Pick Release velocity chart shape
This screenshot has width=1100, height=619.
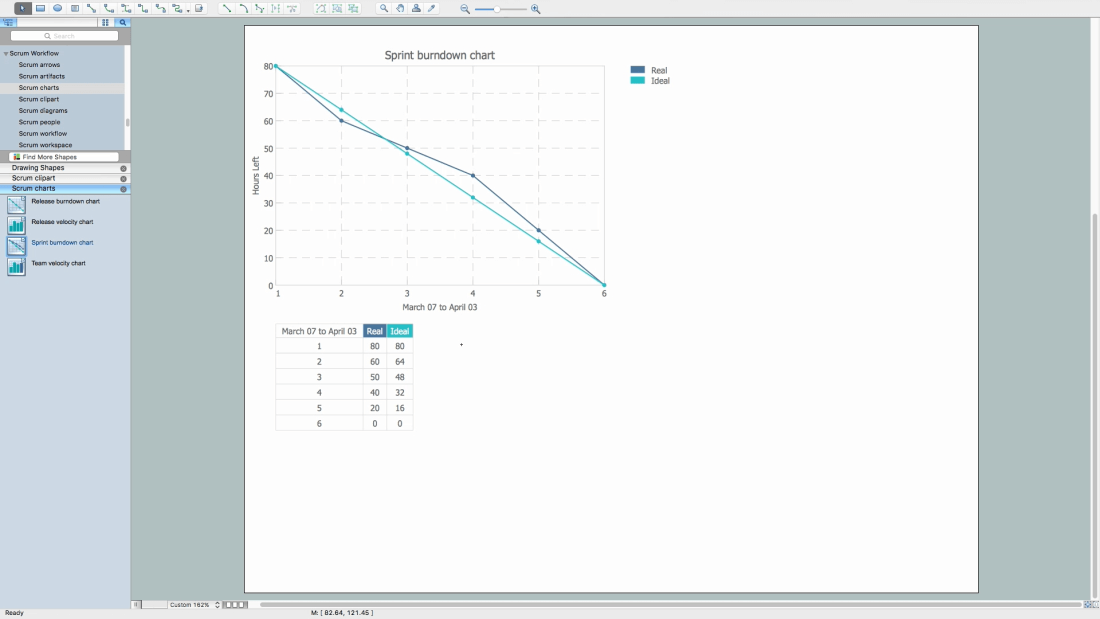(x=16, y=225)
